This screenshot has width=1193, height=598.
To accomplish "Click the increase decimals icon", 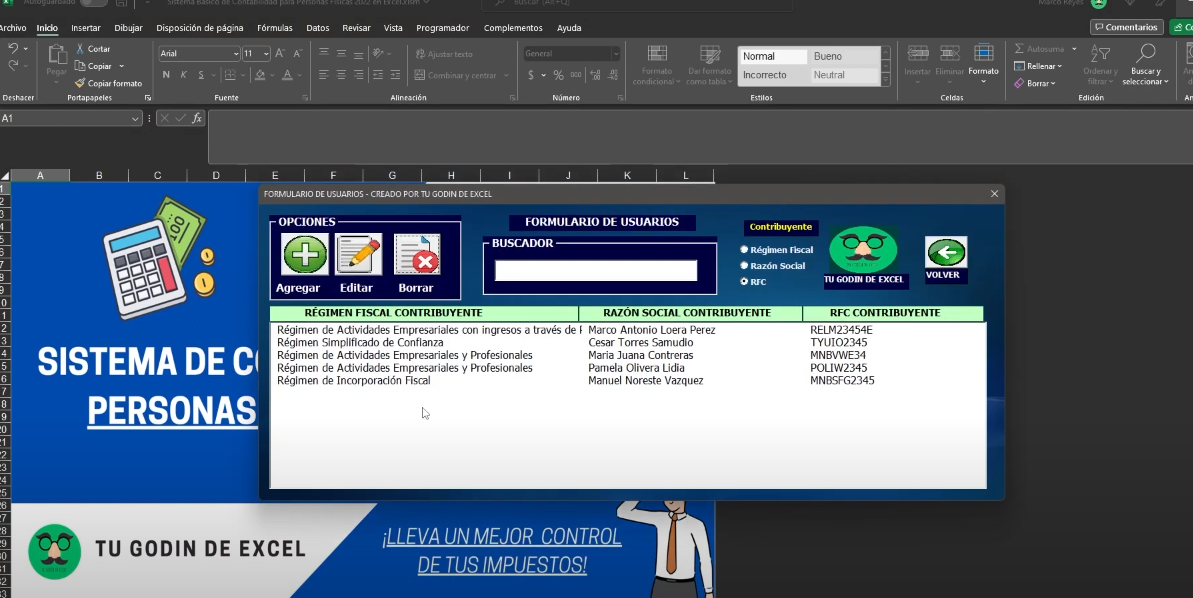I will 595,75.
